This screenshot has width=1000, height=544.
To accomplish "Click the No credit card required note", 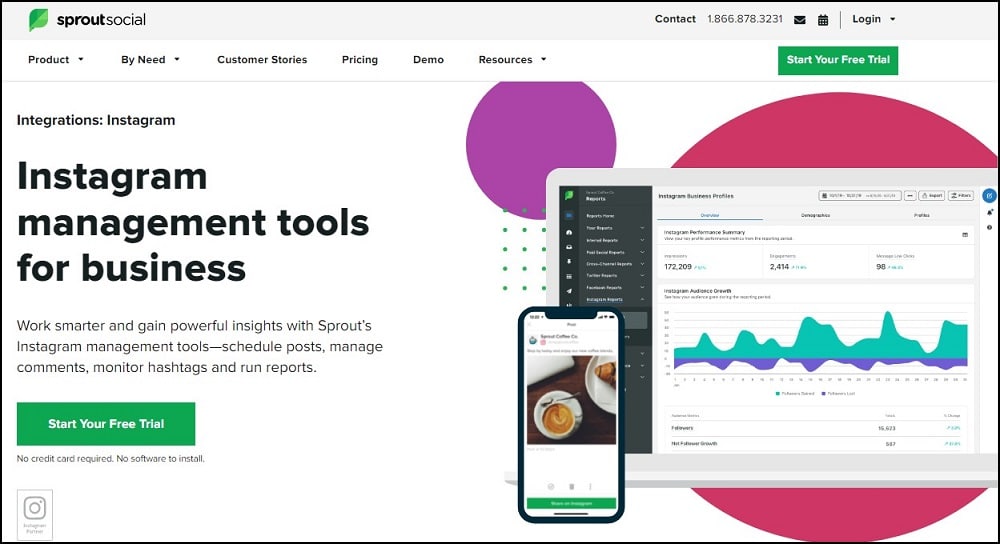I will [110, 459].
